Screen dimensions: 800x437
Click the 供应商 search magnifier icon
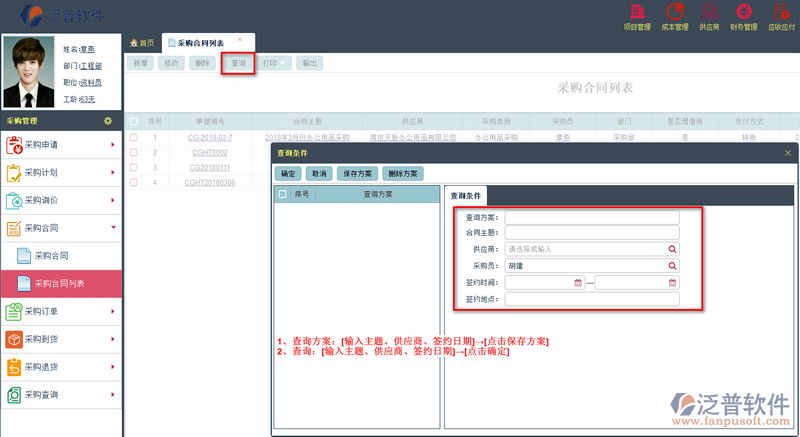672,249
